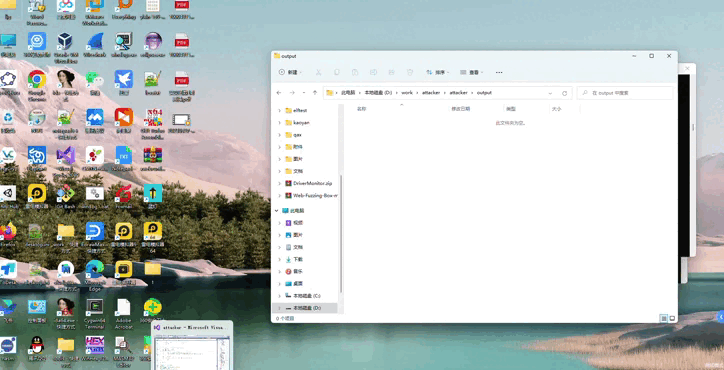
Task: Open the address bar history dropdown
Action: 550,93
